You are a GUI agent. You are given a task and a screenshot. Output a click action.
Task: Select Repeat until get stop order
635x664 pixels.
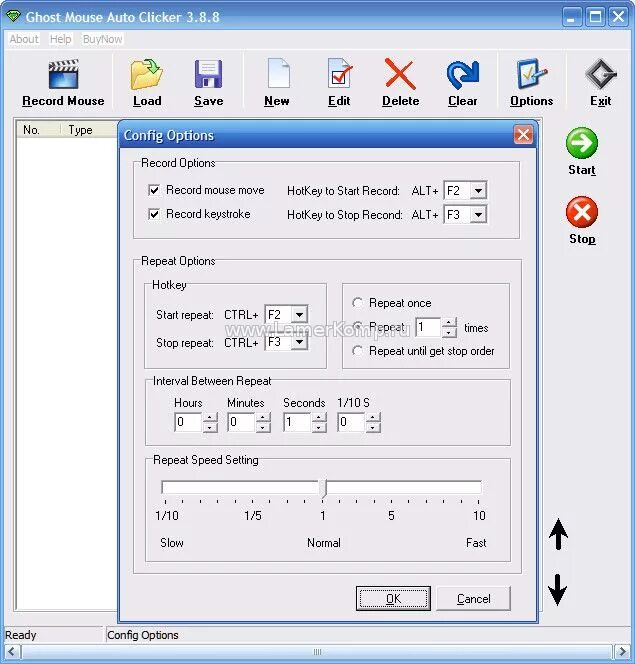coord(358,351)
